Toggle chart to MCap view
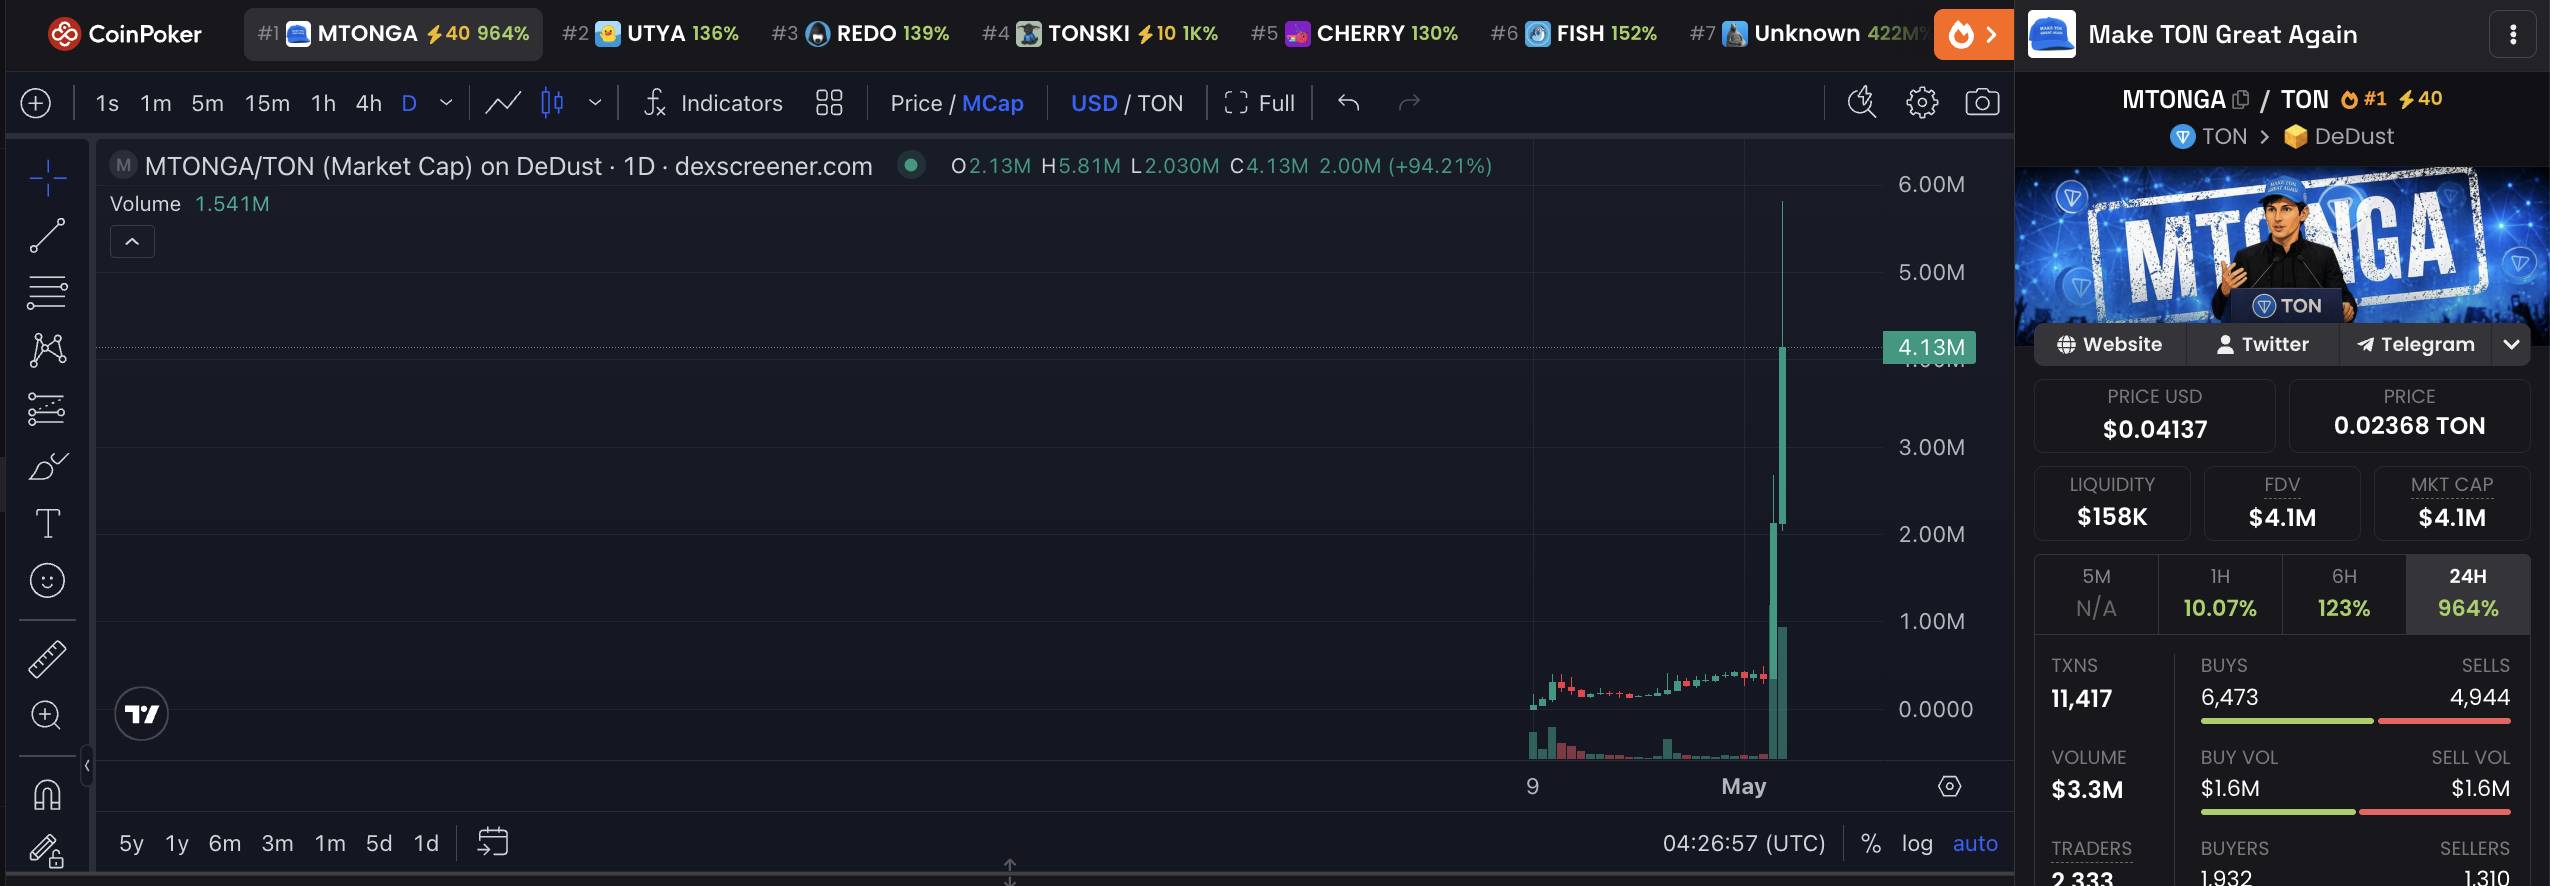This screenshot has width=2550, height=886. 993,103
